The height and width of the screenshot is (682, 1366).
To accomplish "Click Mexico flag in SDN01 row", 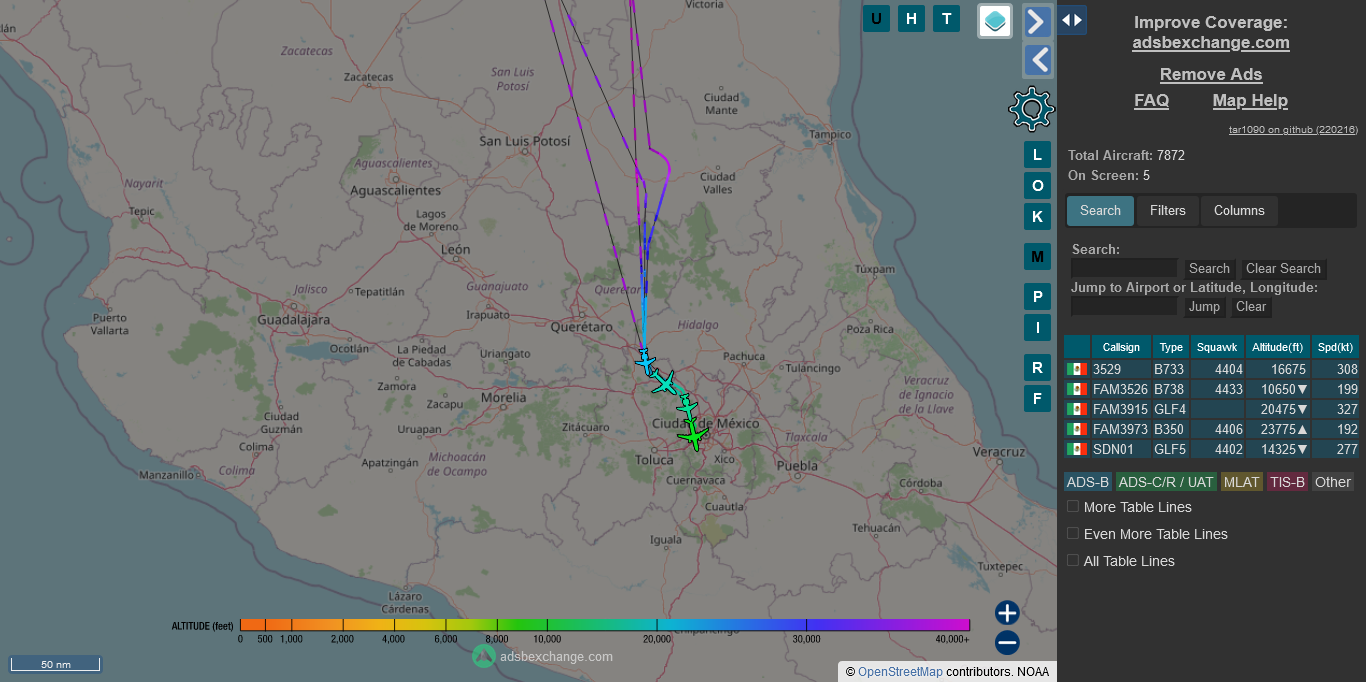I will coord(1077,449).
